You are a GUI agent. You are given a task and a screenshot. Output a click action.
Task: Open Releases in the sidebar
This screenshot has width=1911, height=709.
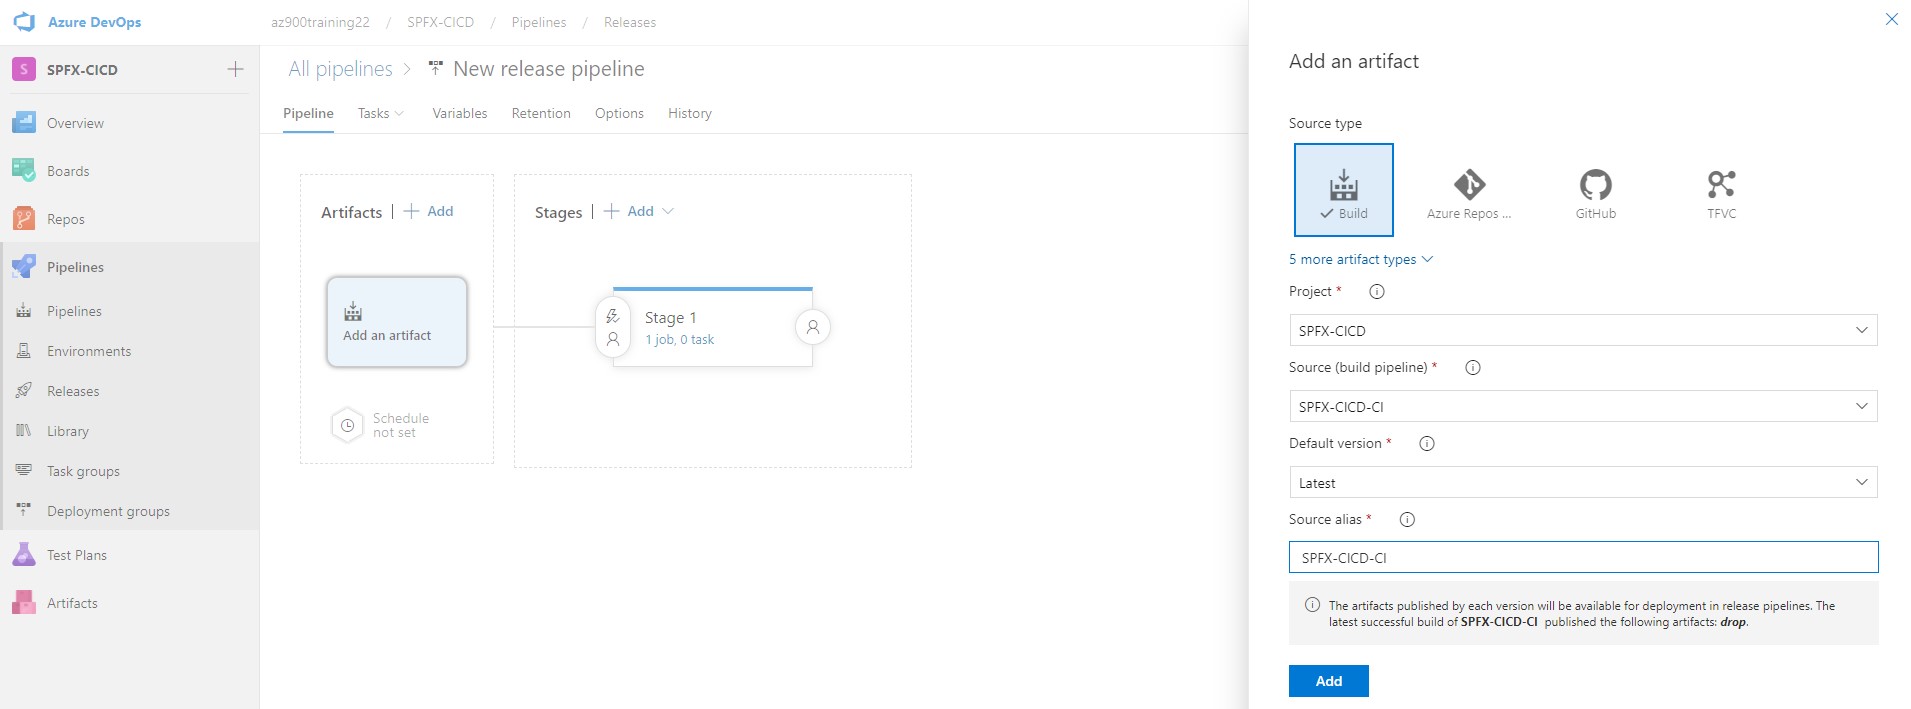click(73, 391)
